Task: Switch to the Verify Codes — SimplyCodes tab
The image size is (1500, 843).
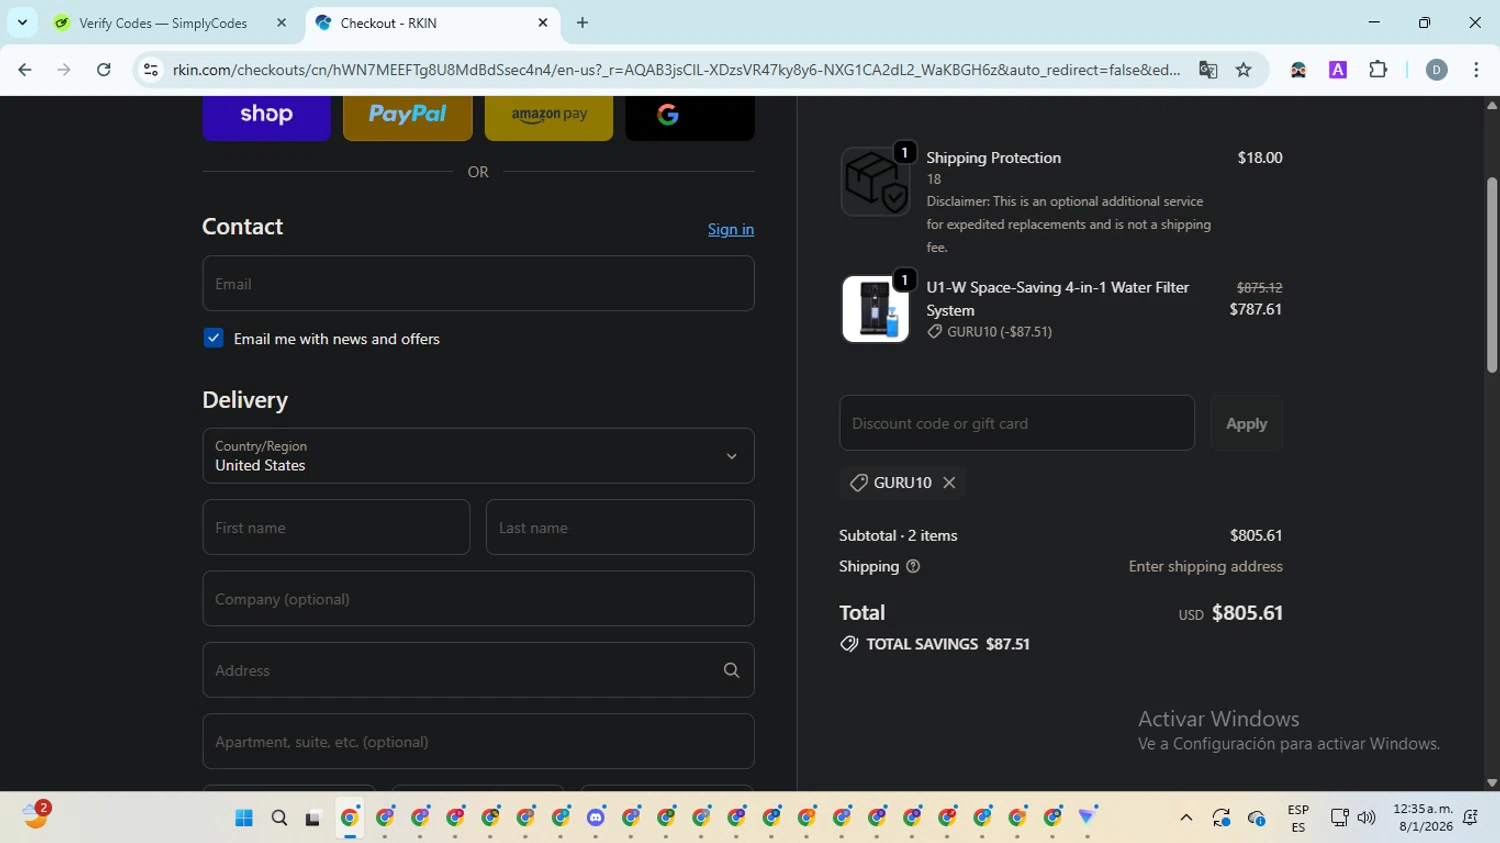Action: click(x=163, y=23)
